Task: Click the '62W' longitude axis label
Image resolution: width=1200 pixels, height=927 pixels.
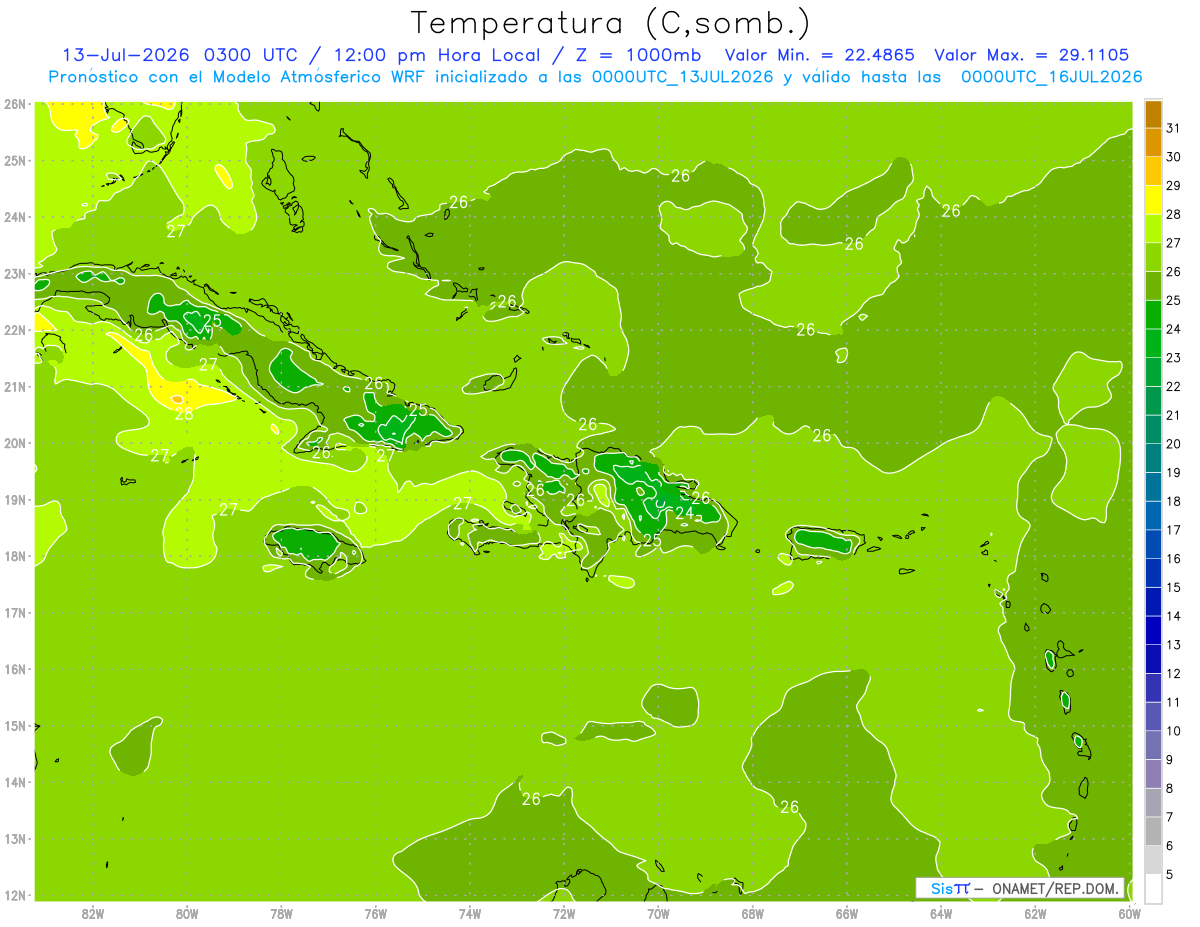Action: coord(1035,912)
